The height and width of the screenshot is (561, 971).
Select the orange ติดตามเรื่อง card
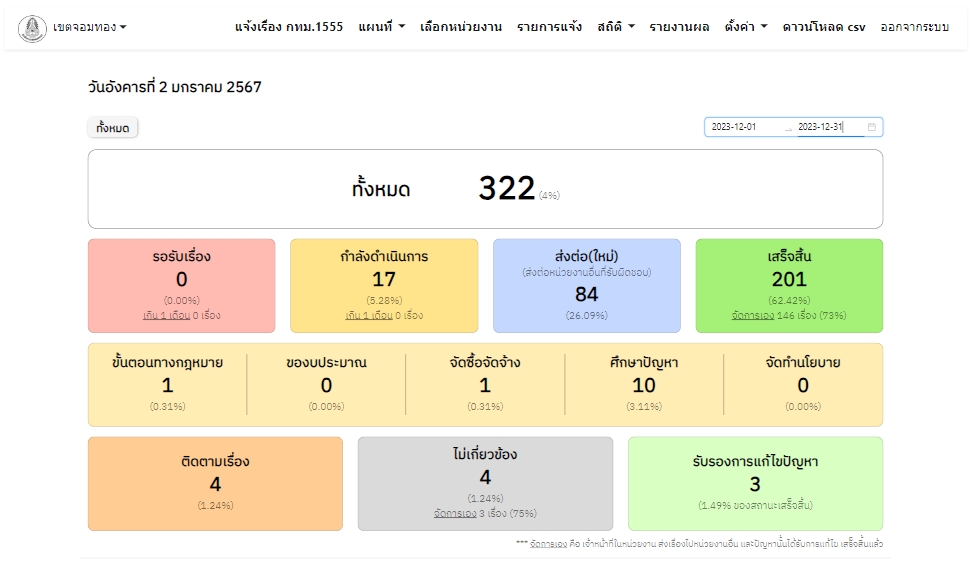215,483
